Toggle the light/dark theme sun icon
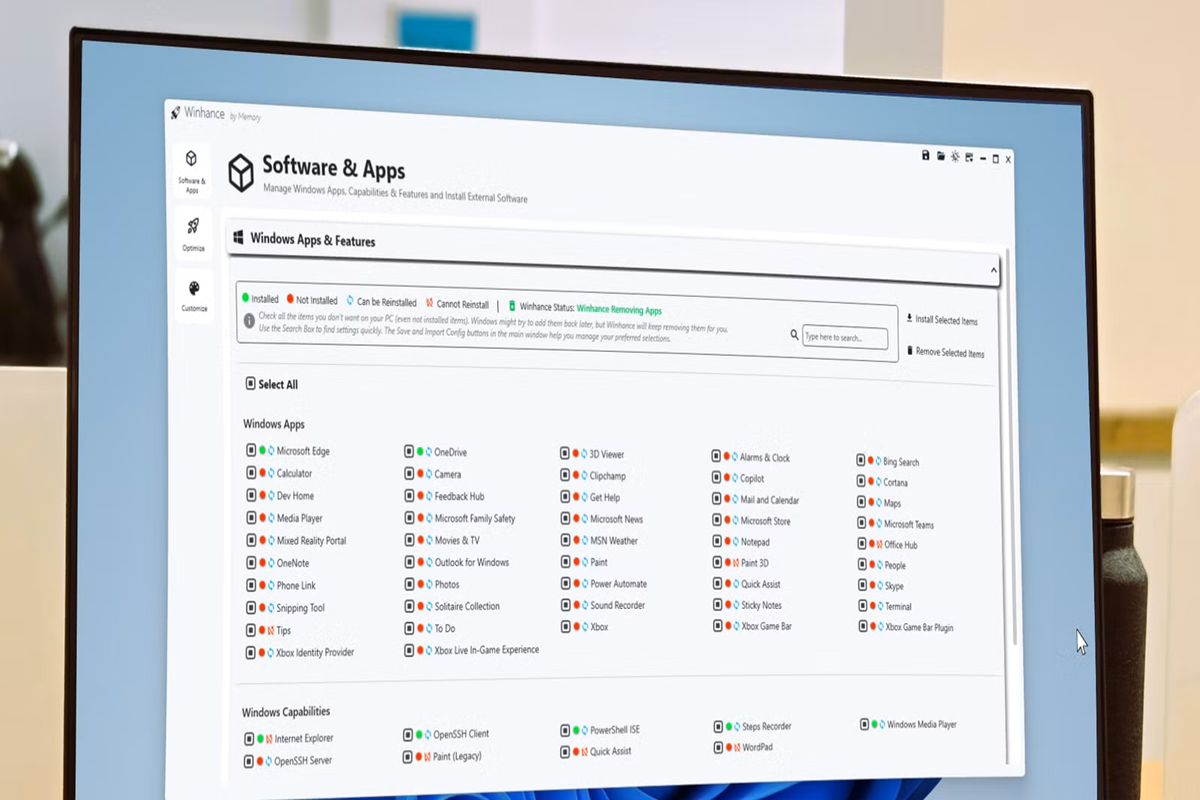This screenshot has width=1200, height=800. [955, 156]
